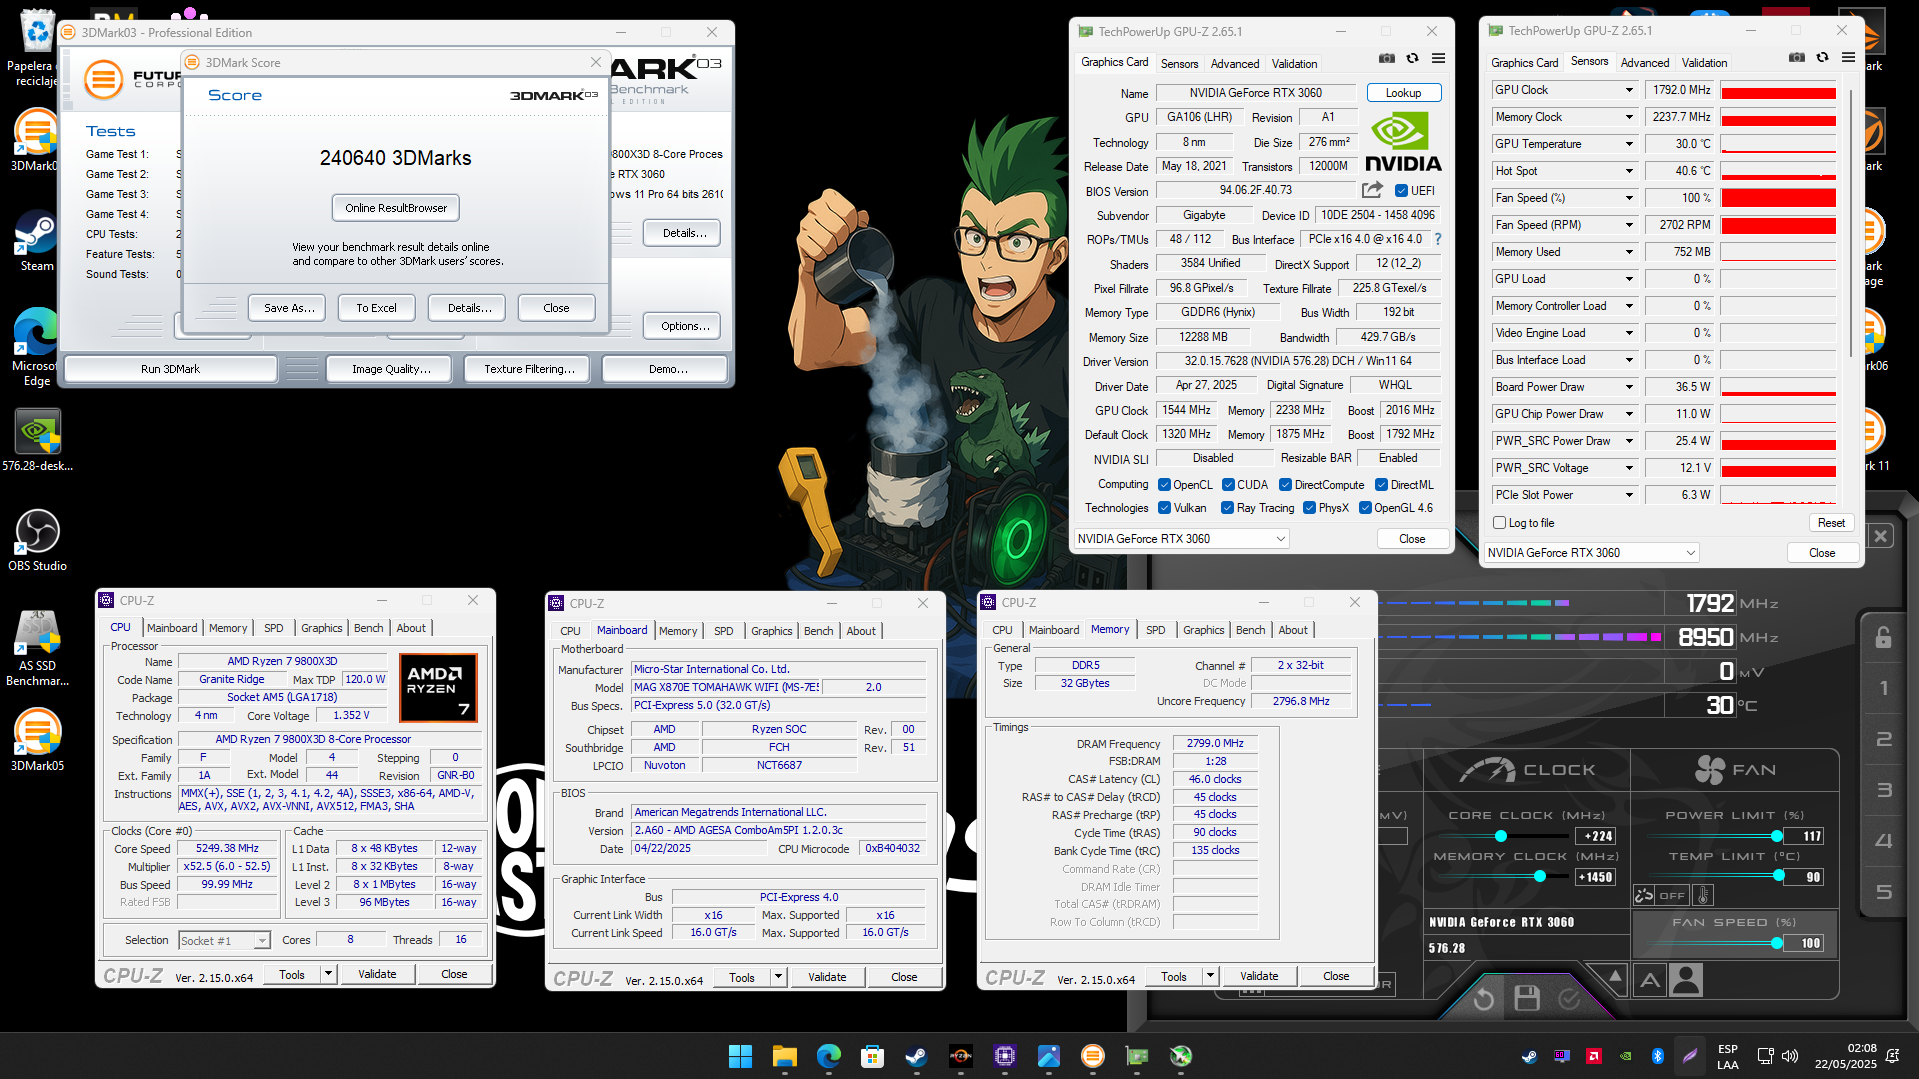This screenshot has height=1079, width=1919.
Task: Toggle the OpenCL checkbox in GPU-Z
Action: tap(1164, 485)
